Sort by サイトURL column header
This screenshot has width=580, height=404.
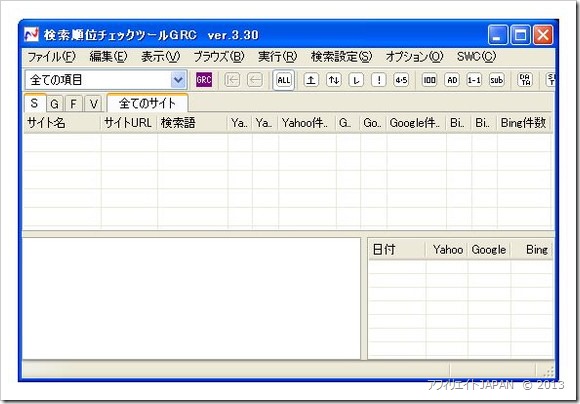(129, 123)
